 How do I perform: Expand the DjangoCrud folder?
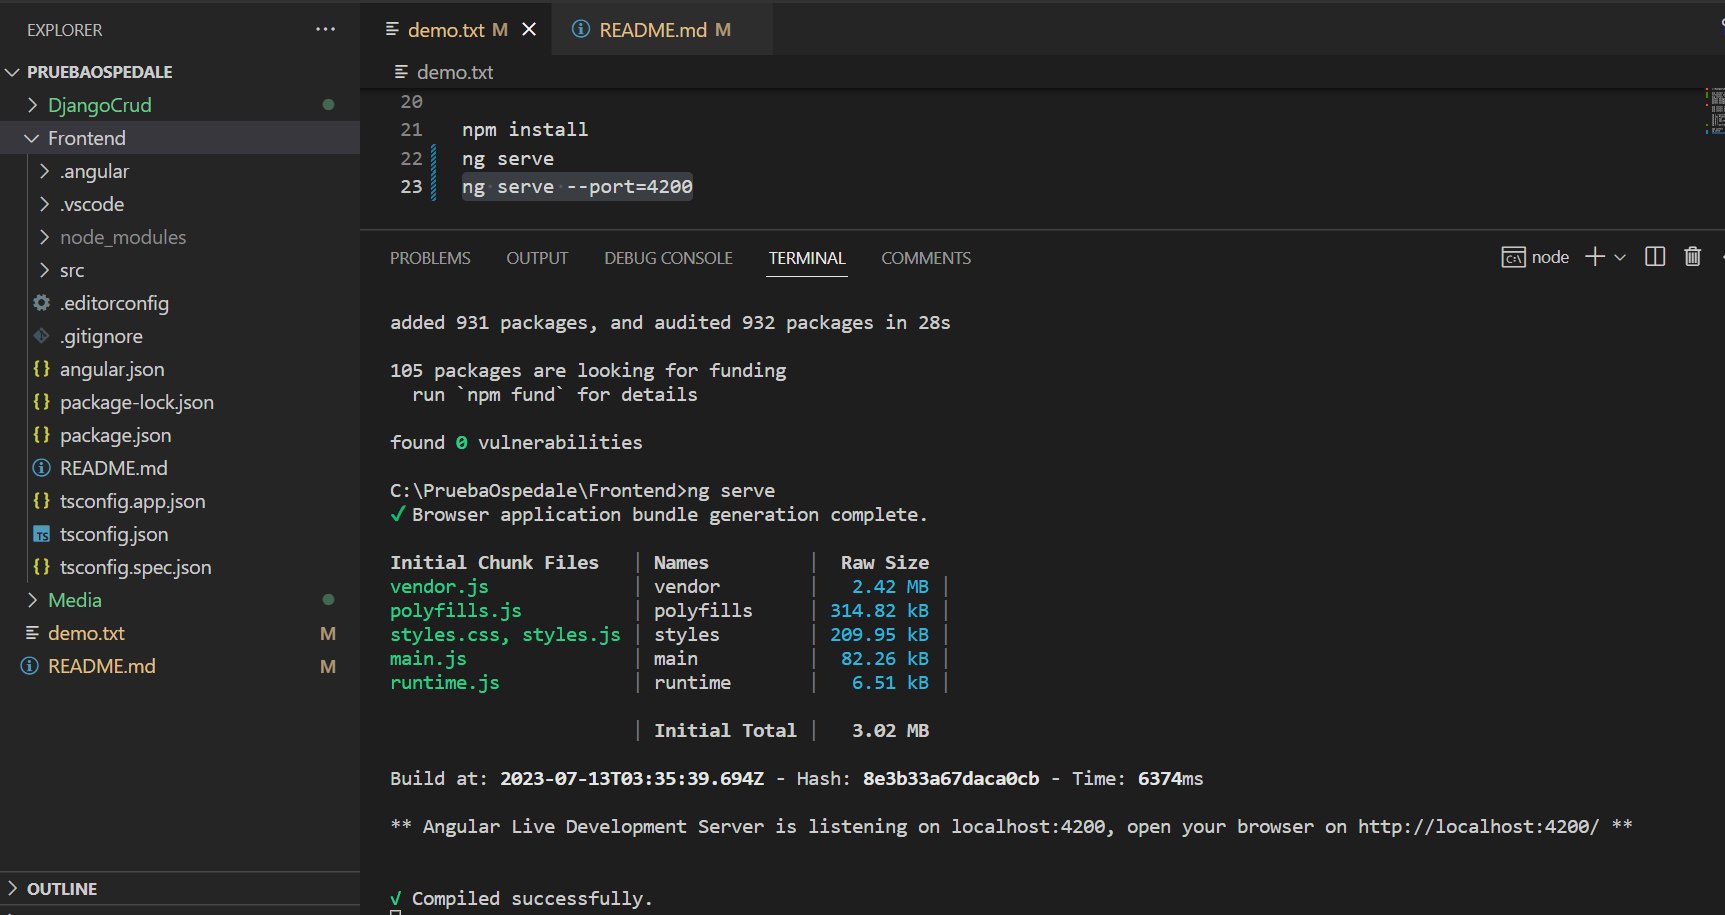coord(33,105)
